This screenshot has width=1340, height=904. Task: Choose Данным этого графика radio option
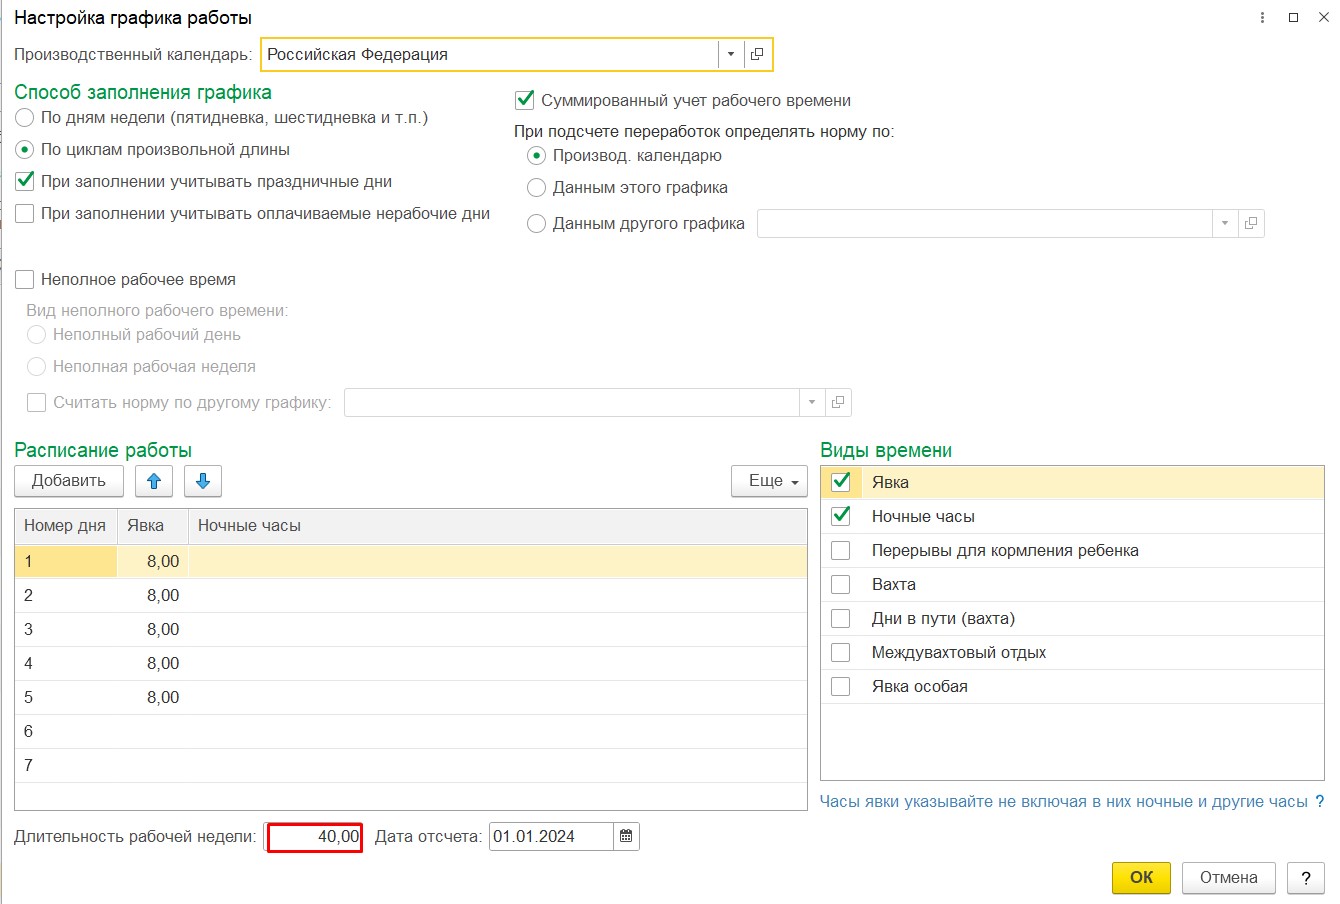(537, 188)
